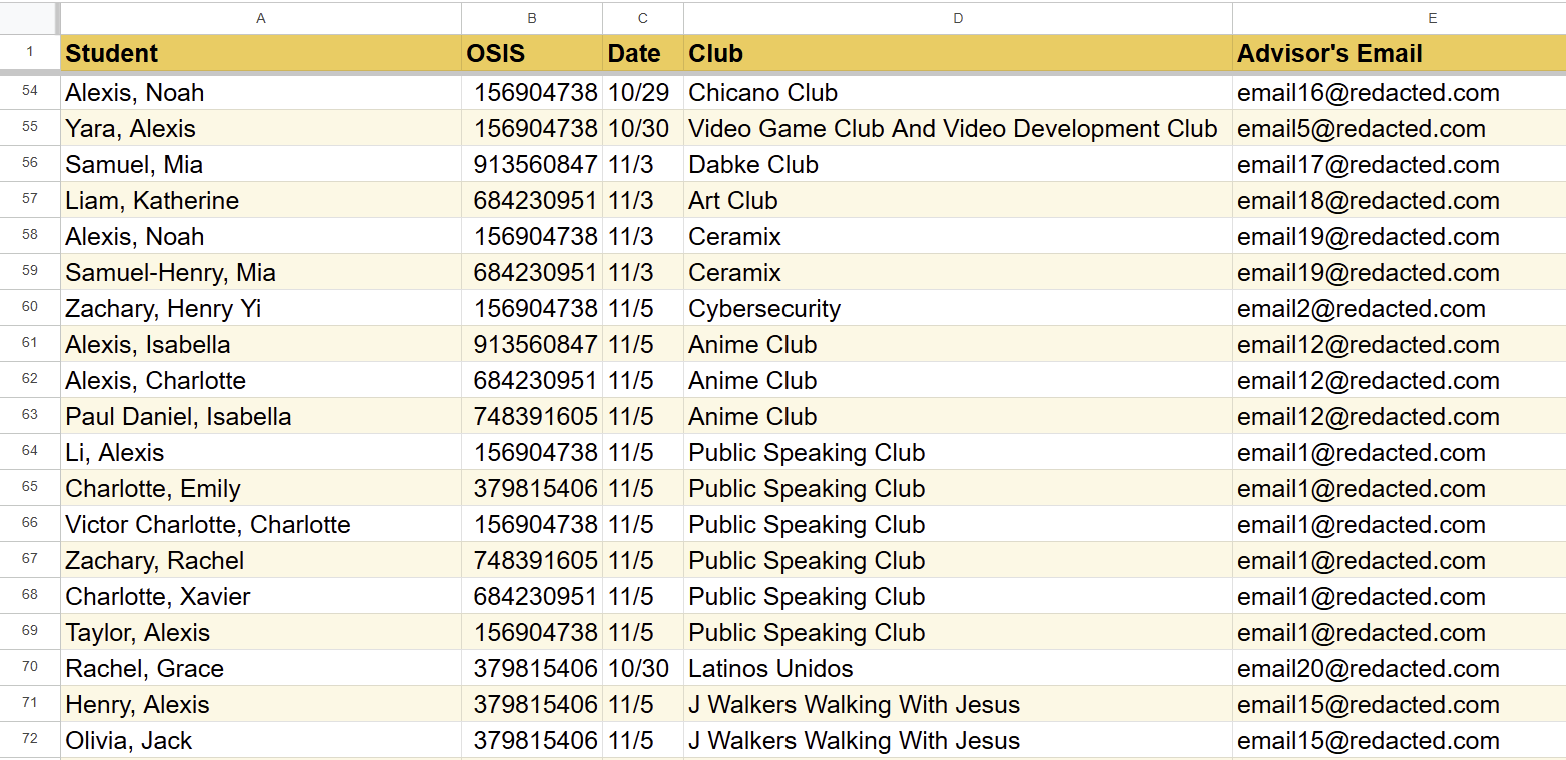Select 'Anime Club' in Alexis, Isabella row
Image resolution: width=1566 pixels, height=760 pixels.
(958, 344)
